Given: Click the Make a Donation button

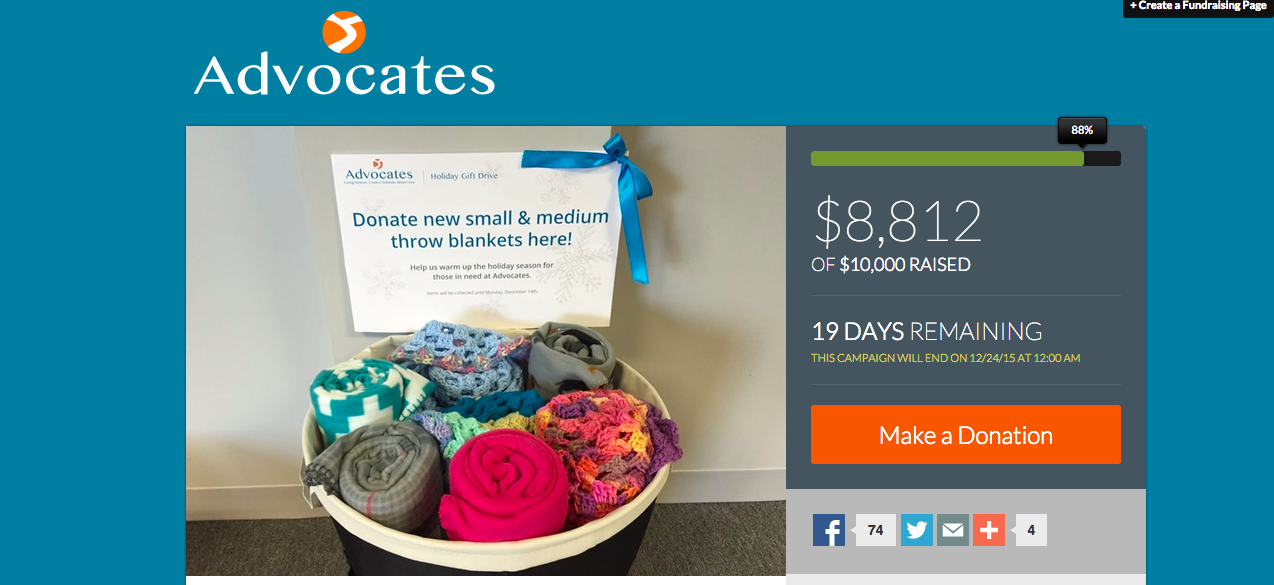Looking at the screenshot, I should point(966,434).
